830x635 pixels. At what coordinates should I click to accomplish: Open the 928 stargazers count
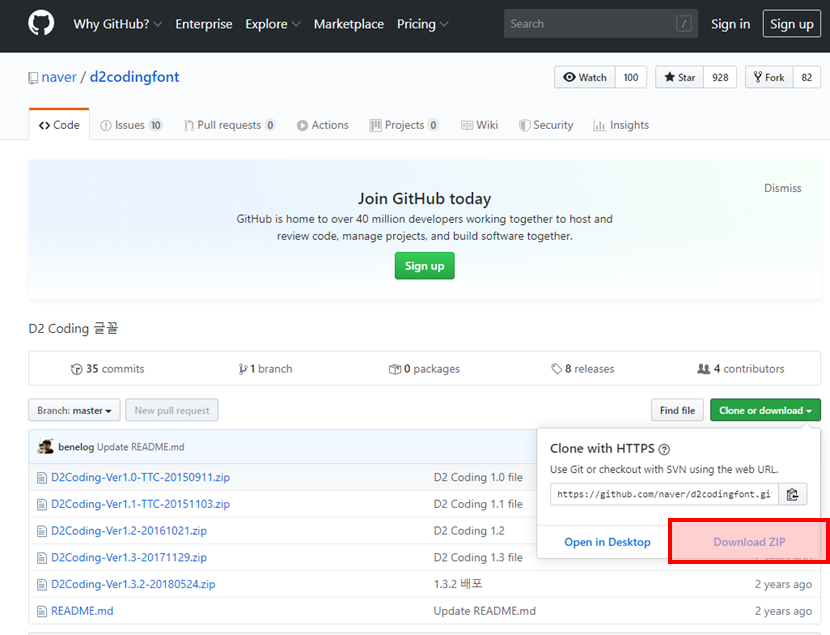click(x=720, y=77)
